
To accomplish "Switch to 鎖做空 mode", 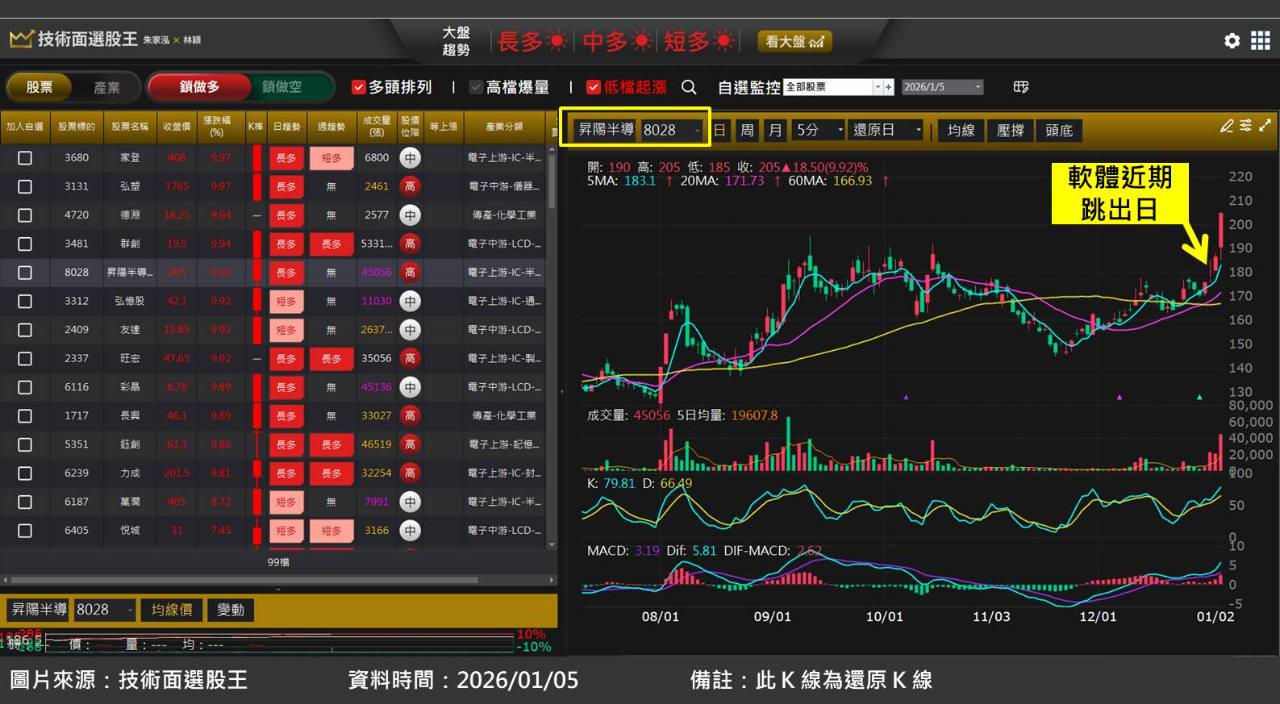I will (x=282, y=87).
